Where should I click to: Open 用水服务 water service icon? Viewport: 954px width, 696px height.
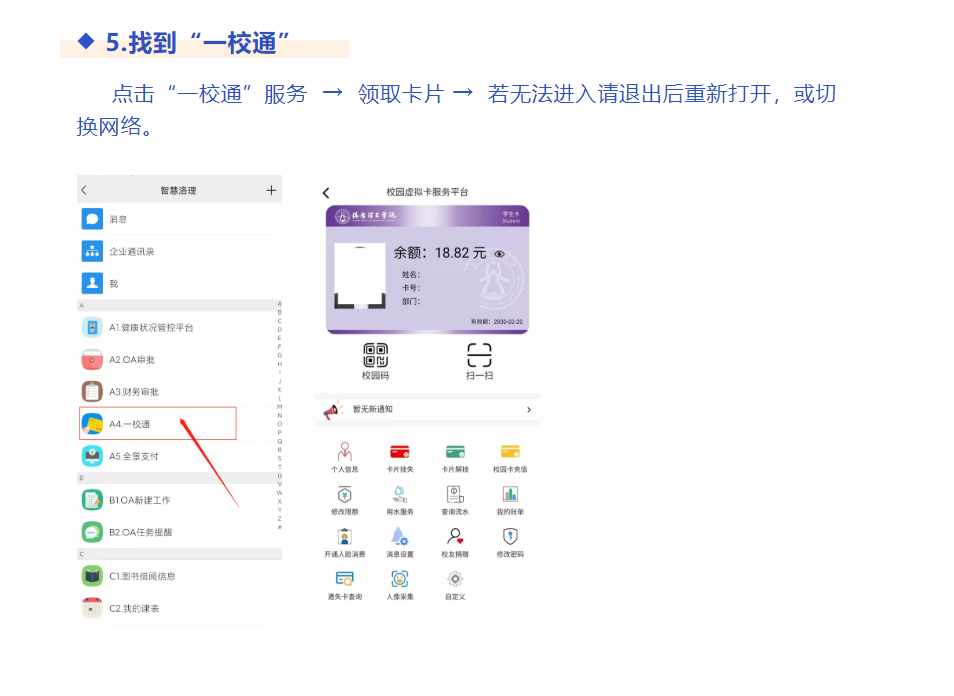coord(400,495)
